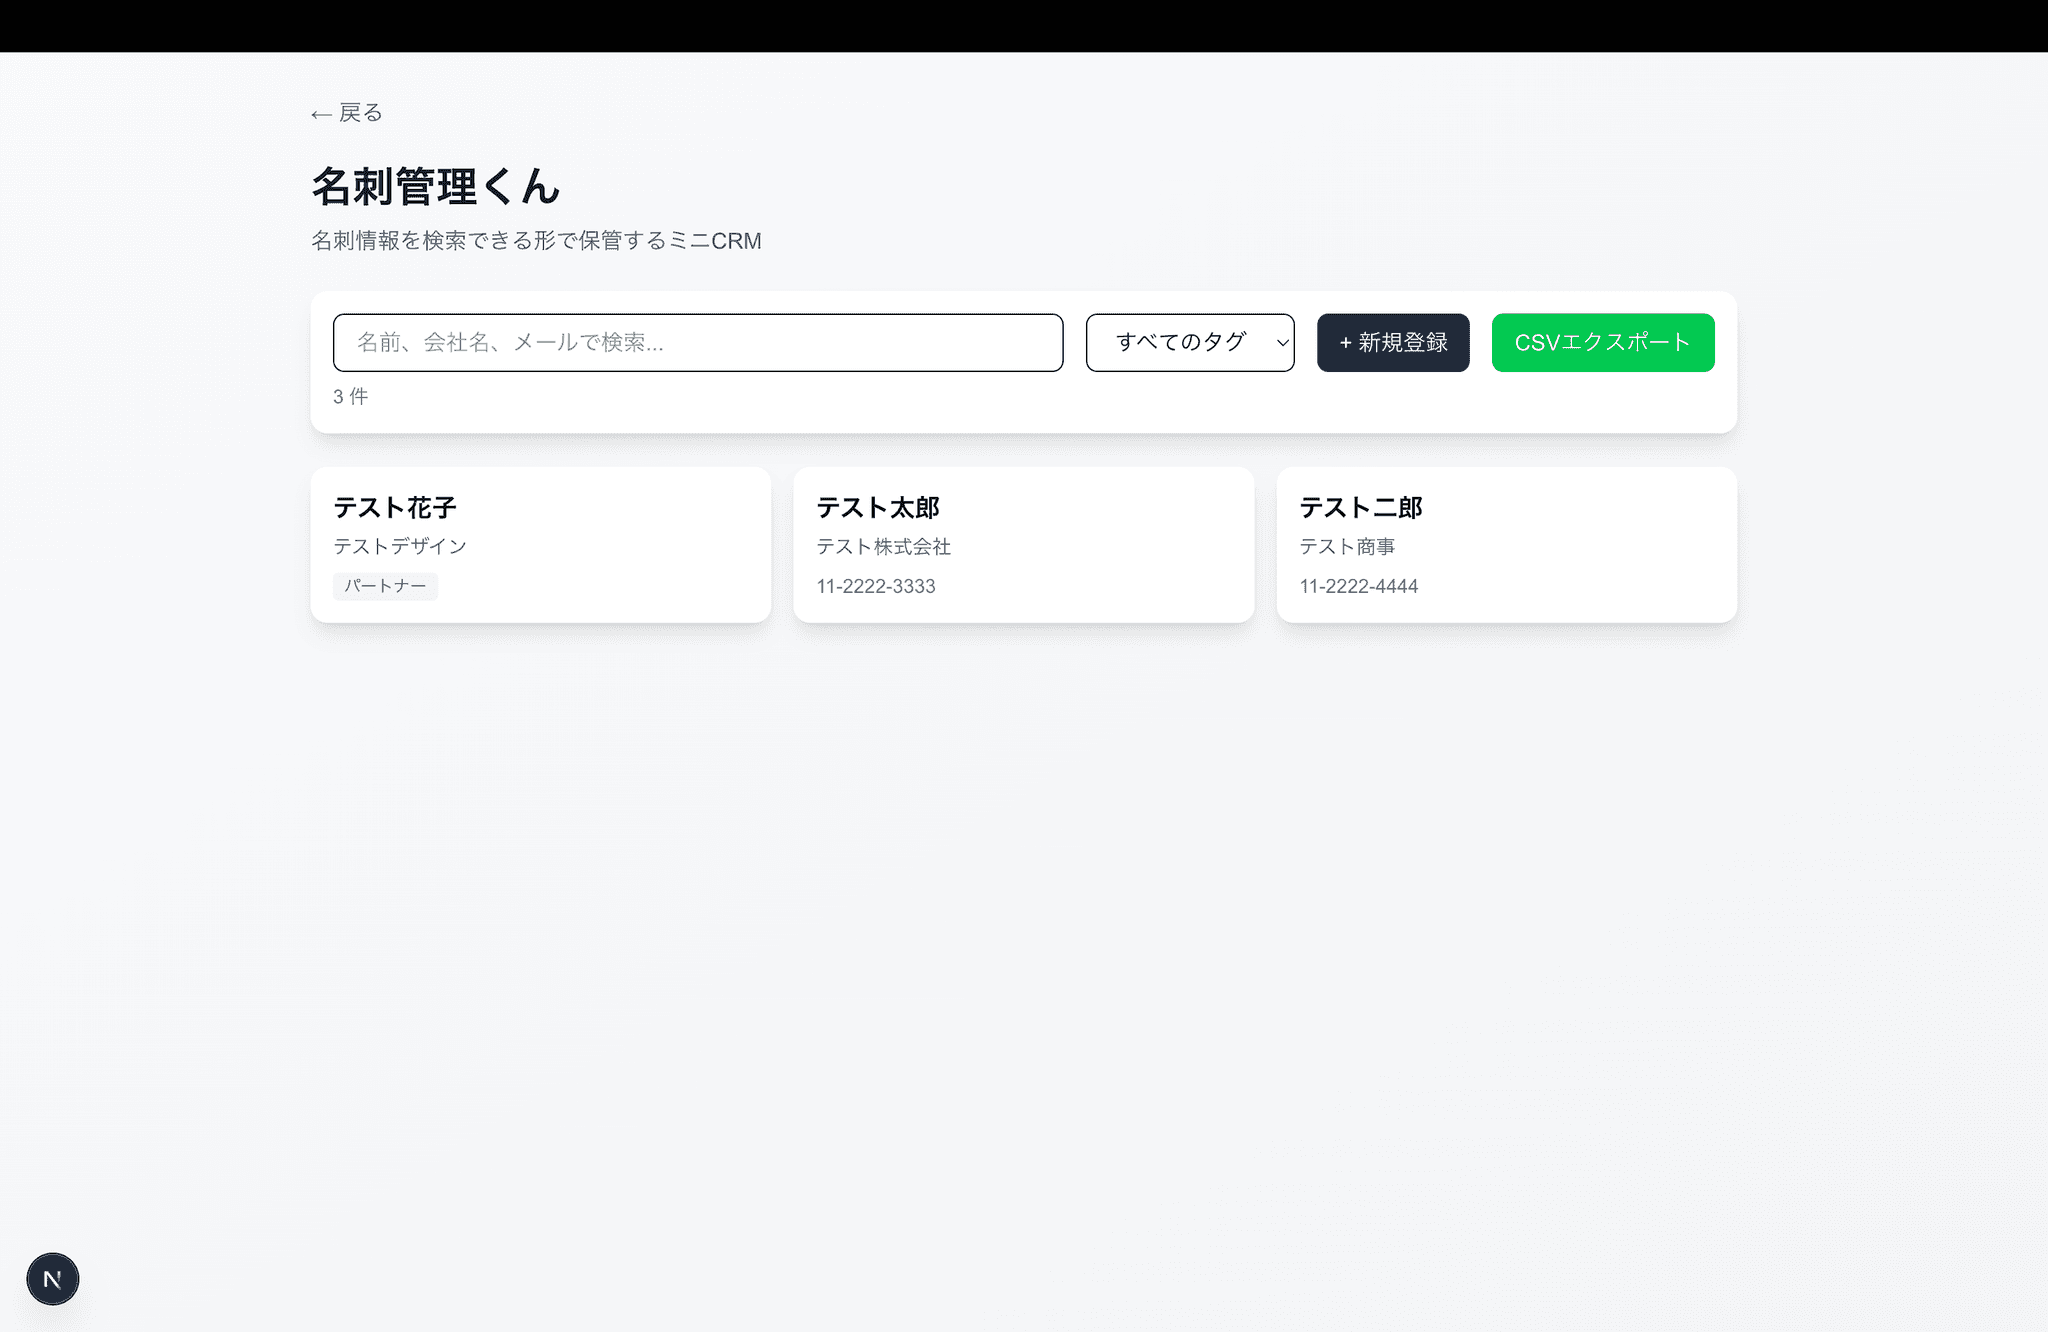
Task: Select the パートナー tag on テスト花子's card
Action: [385, 586]
